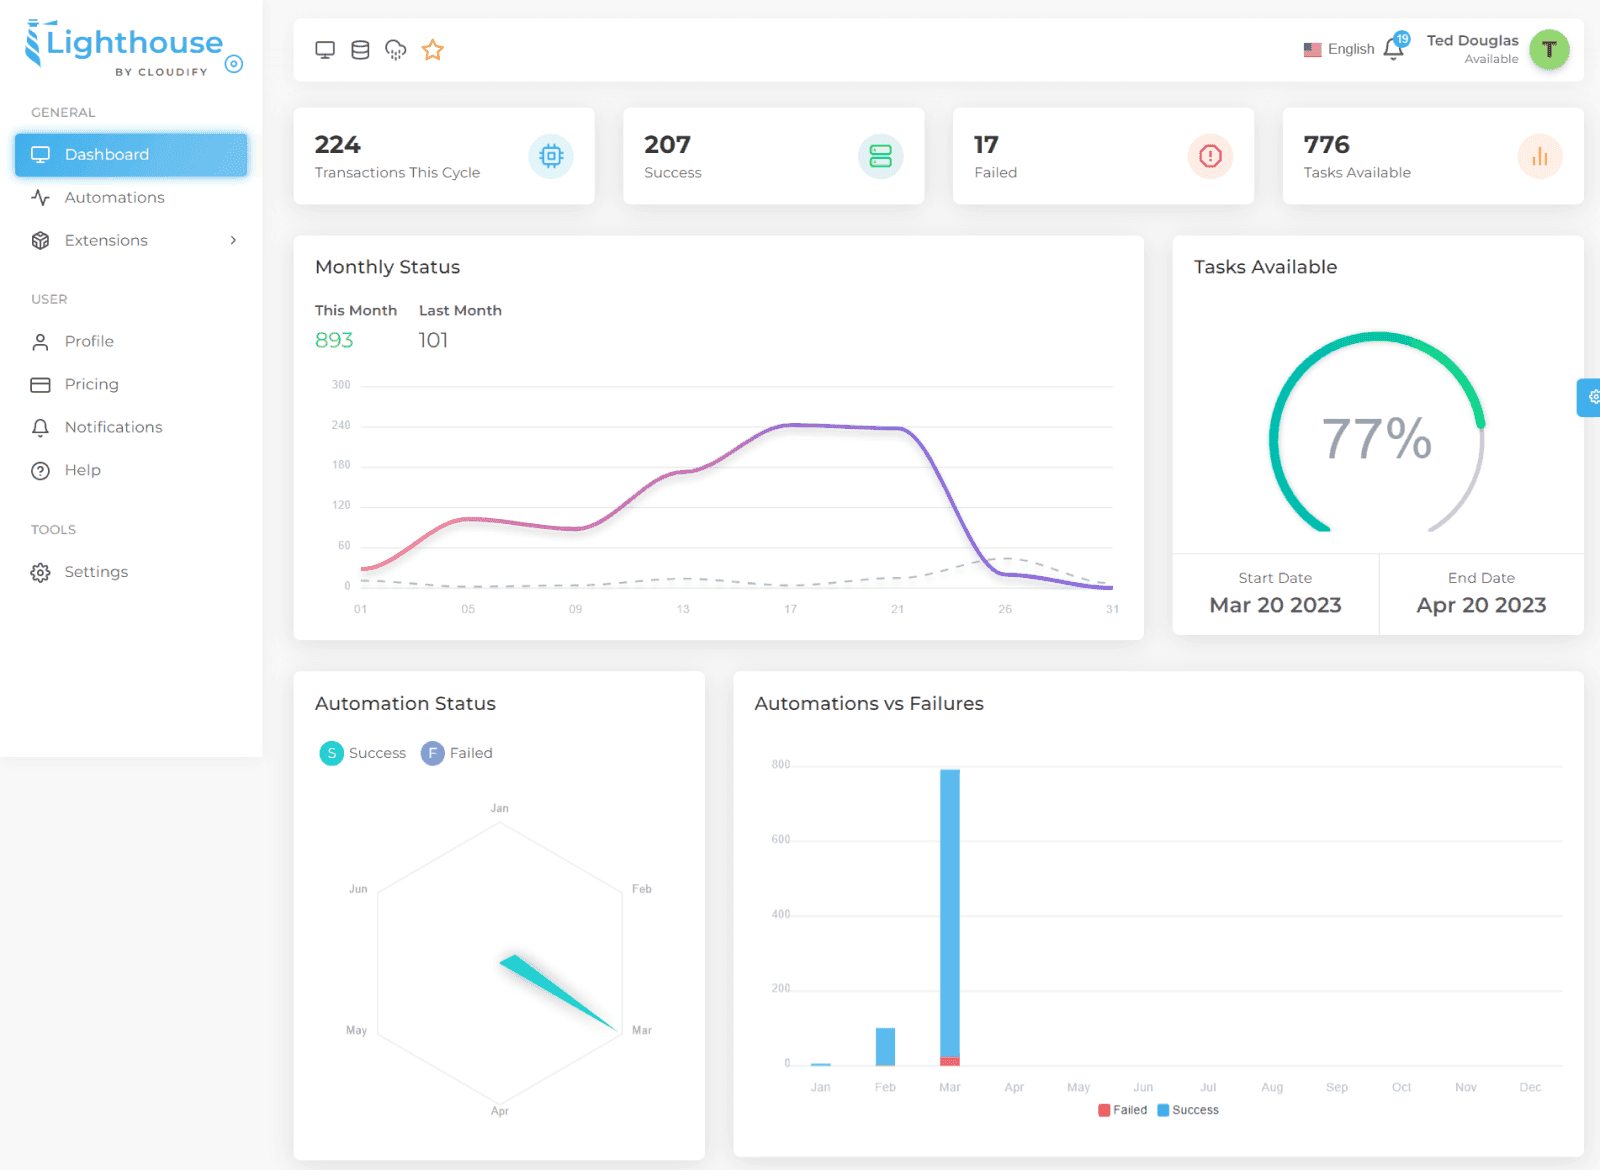Click the Feb bar in the bar chart
The image size is (1600, 1170).
[885, 1046]
